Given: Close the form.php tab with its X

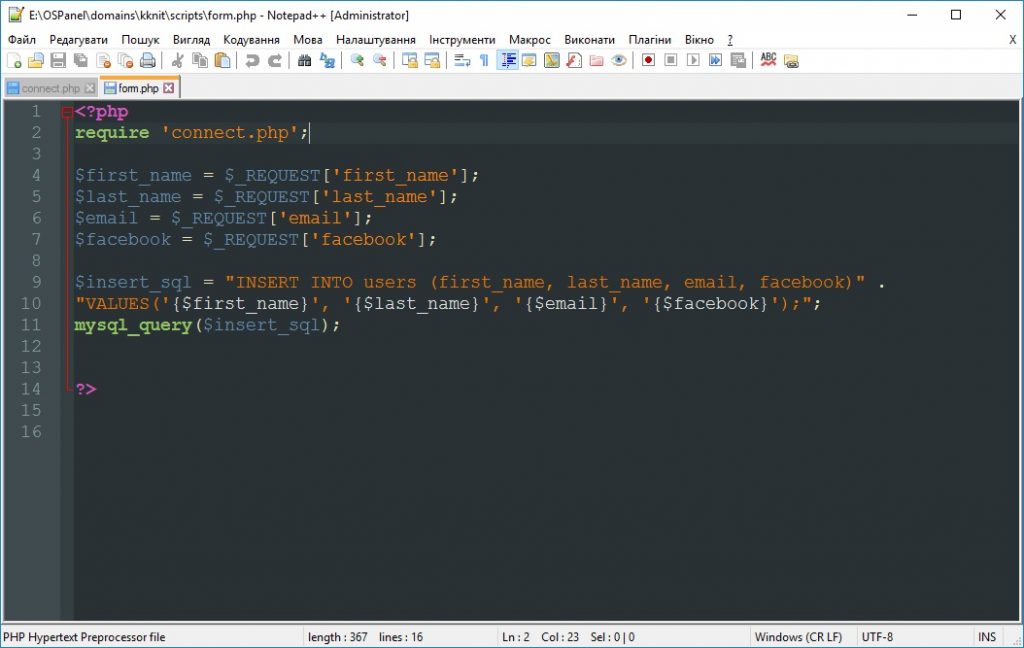Looking at the screenshot, I should tap(168, 88).
